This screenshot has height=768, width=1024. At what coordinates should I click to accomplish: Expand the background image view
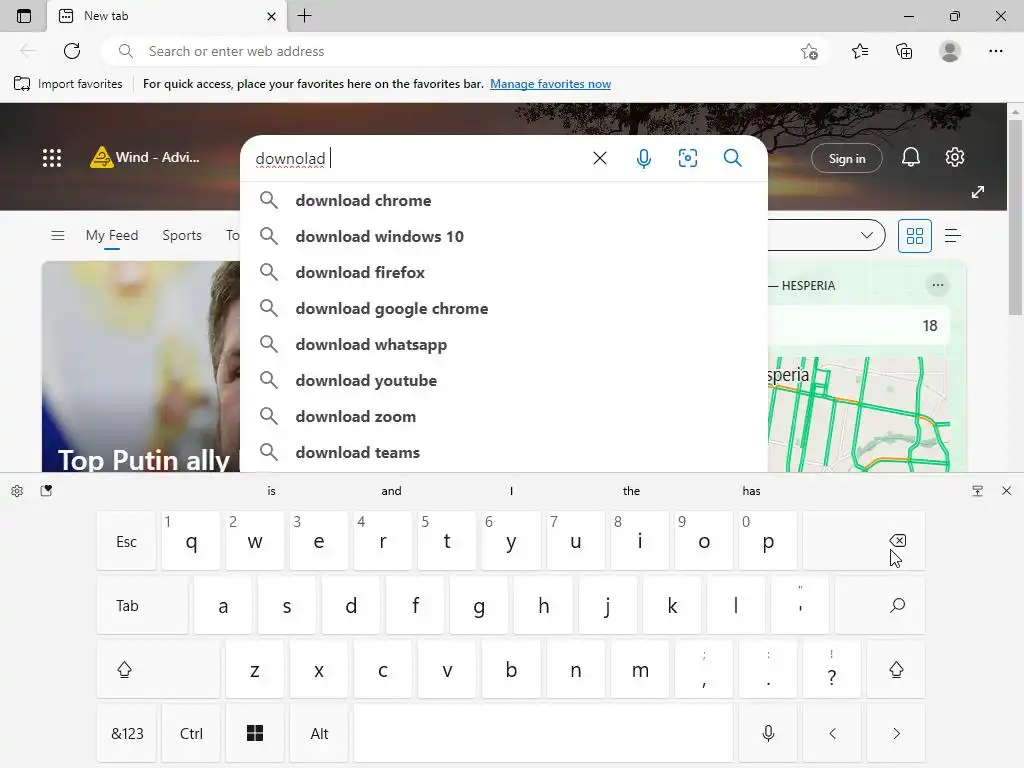(x=978, y=192)
